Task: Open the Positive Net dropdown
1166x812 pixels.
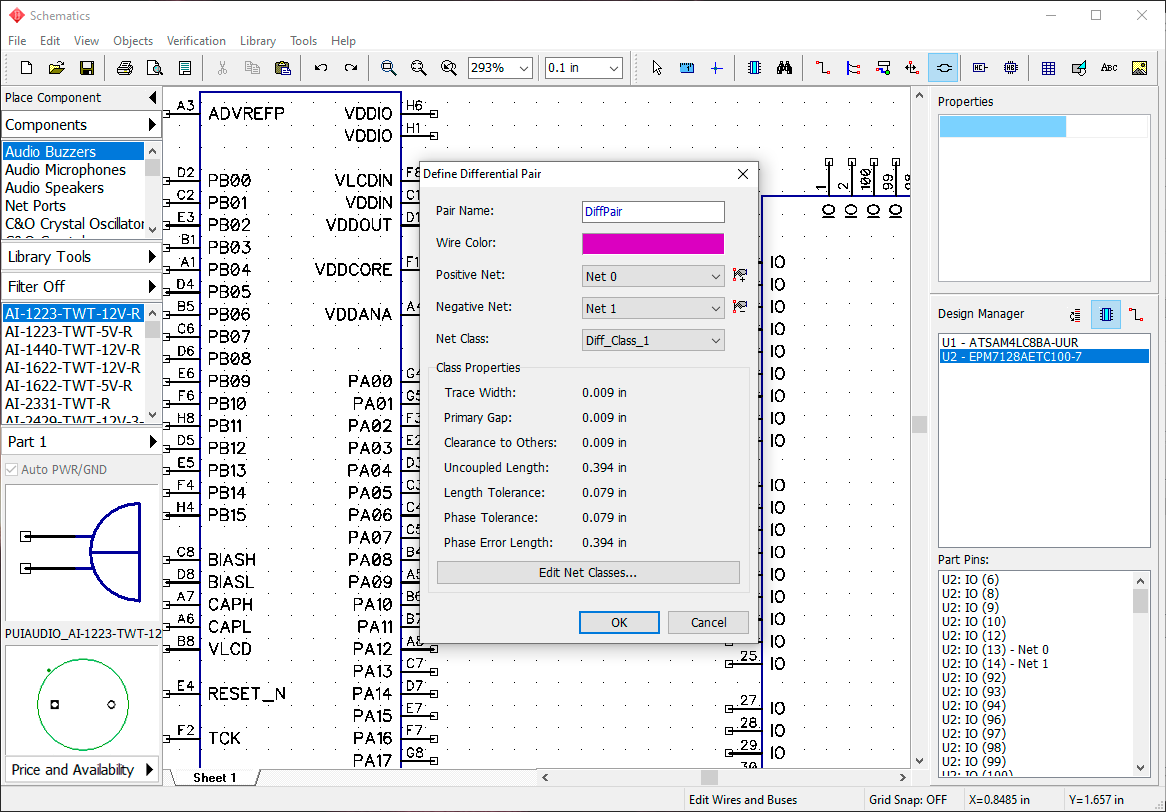Action: (x=653, y=276)
